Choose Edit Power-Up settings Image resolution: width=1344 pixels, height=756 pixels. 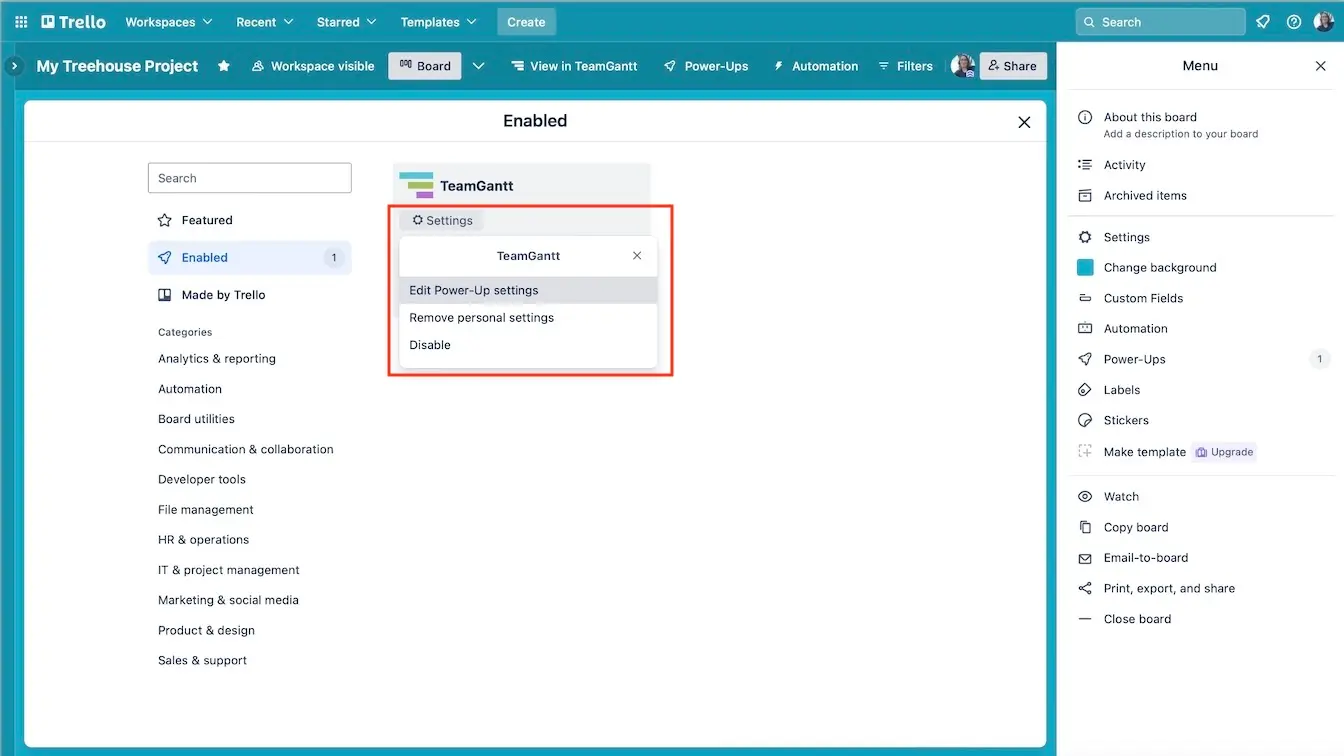[528, 290]
